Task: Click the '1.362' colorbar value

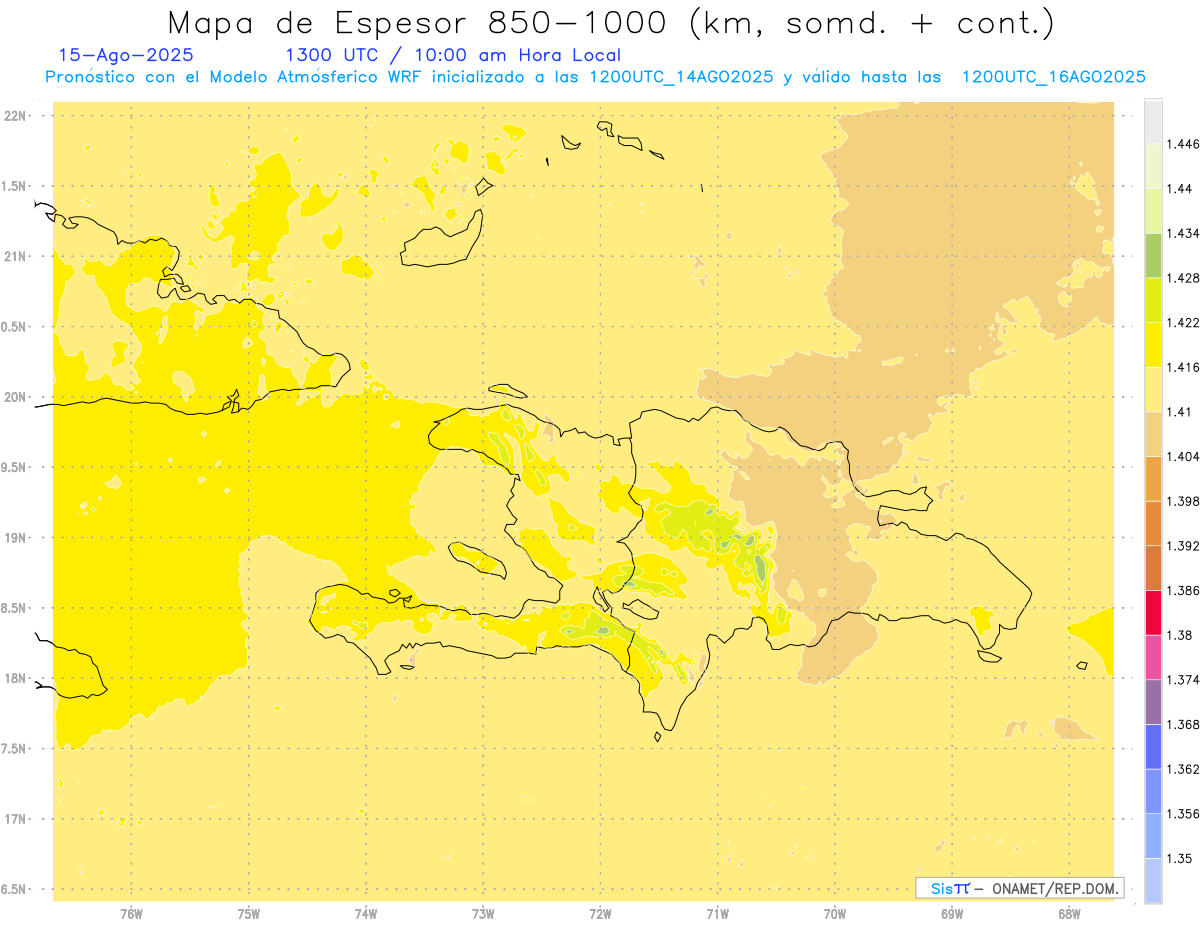Action: [1184, 769]
